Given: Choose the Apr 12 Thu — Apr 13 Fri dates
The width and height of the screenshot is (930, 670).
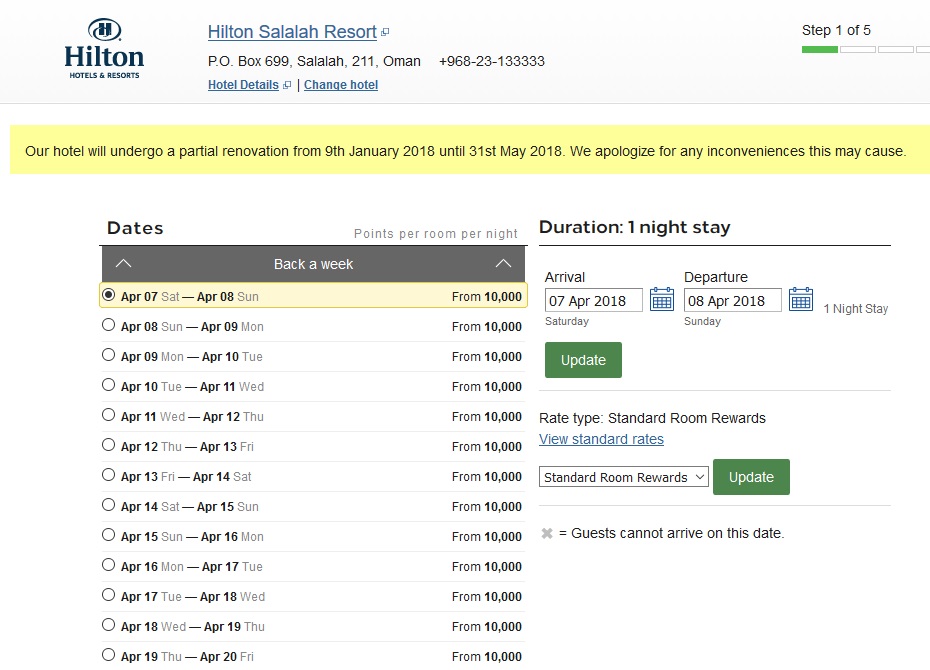Looking at the screenshot, I should click(x=109, y=445).
